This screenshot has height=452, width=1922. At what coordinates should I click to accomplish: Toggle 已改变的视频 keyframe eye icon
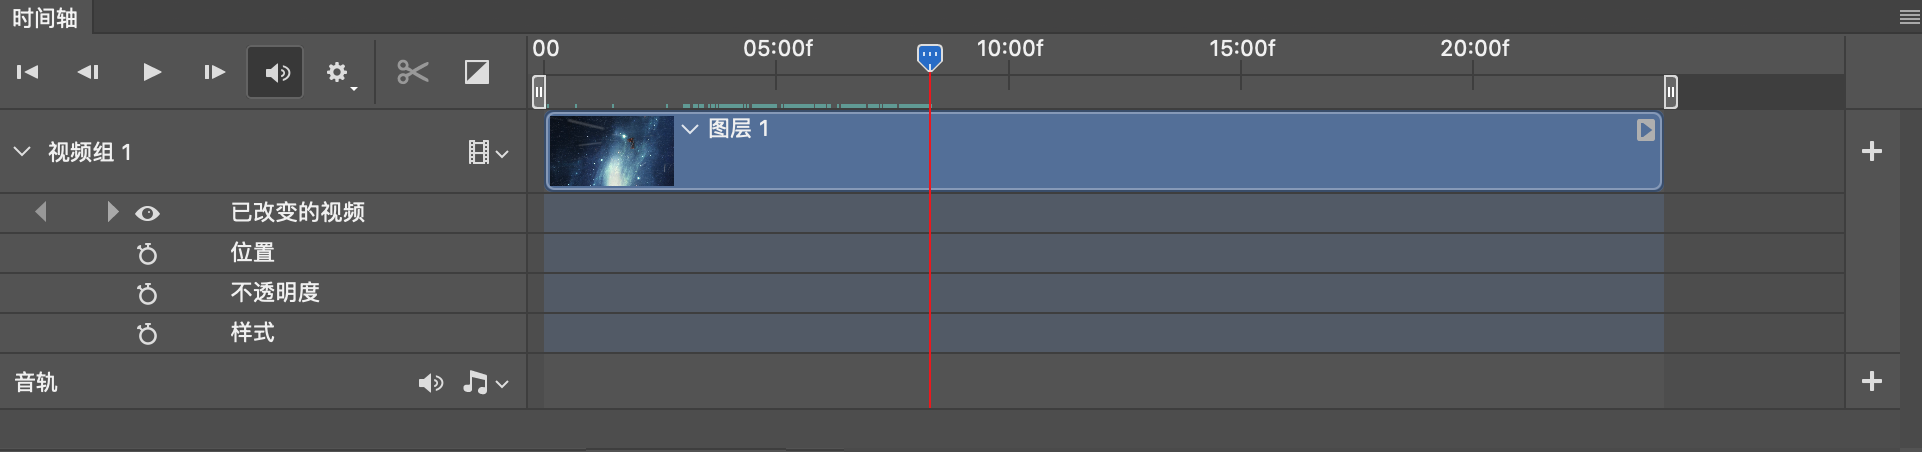pos(147,213)
